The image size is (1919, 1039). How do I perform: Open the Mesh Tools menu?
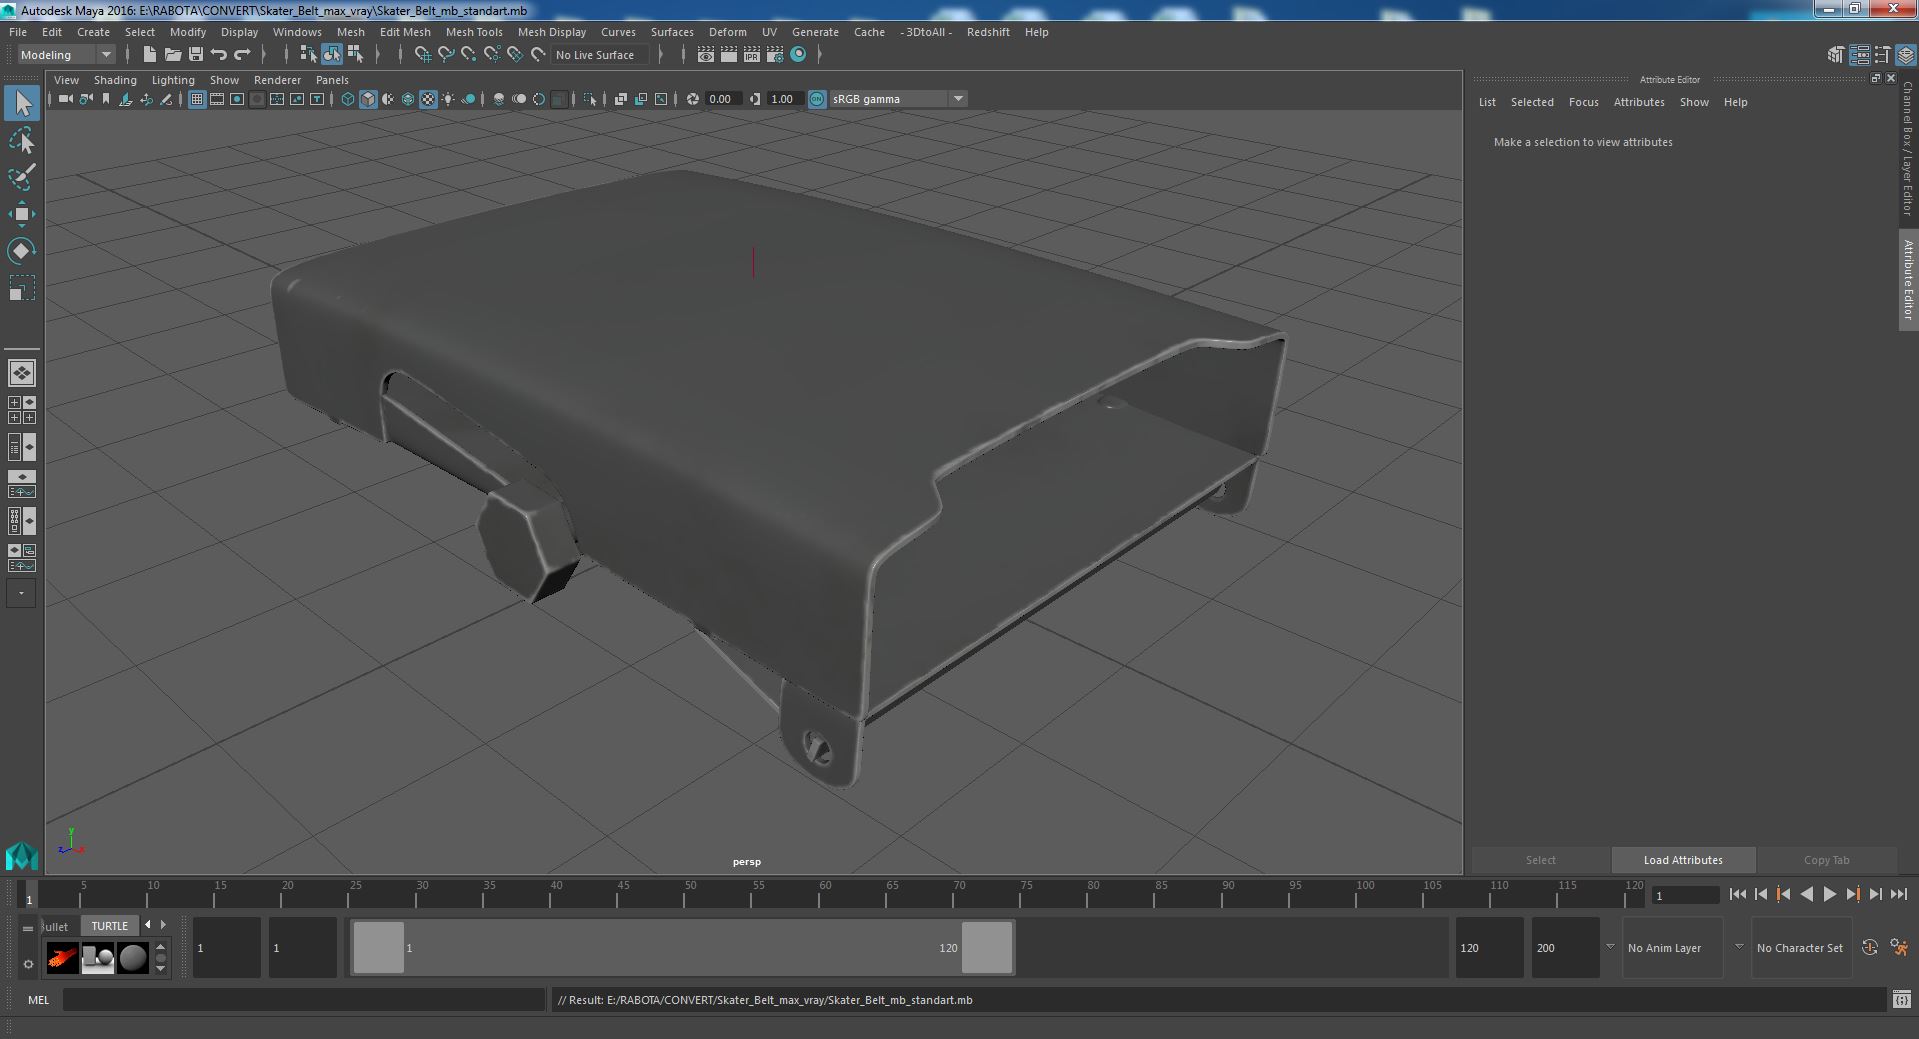click(474, 32)
